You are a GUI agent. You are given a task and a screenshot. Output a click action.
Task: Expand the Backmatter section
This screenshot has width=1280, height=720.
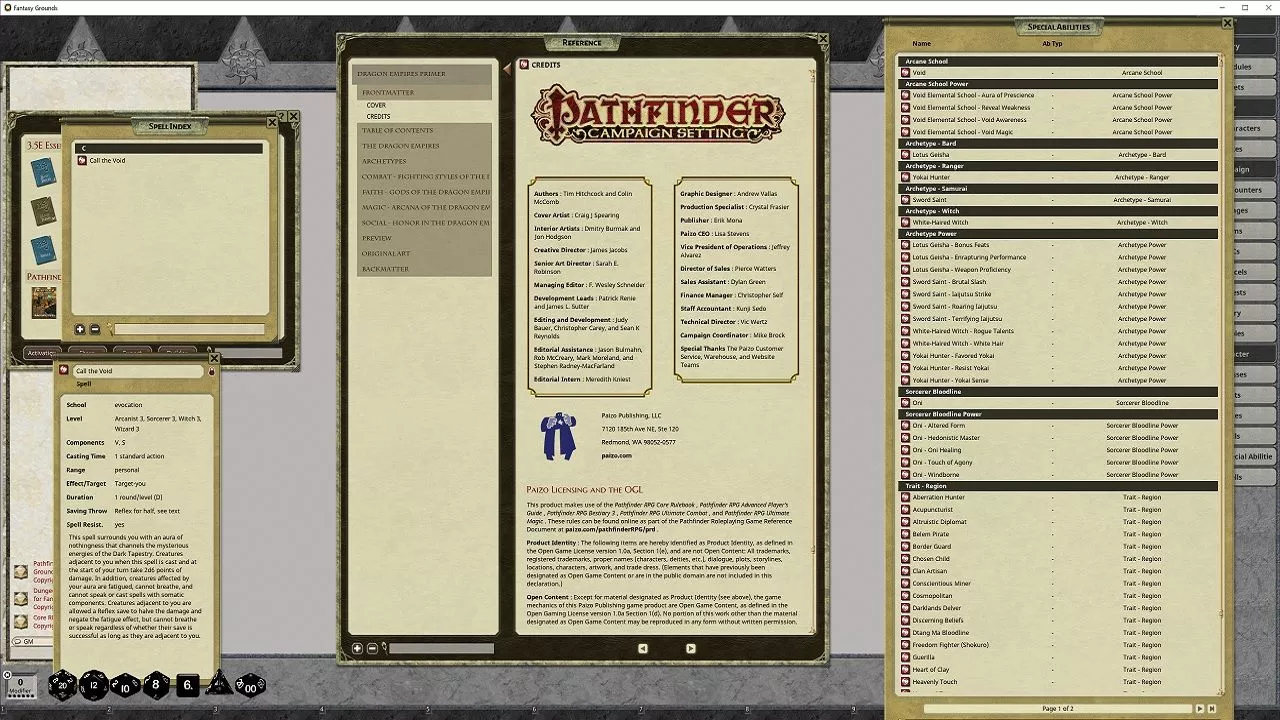(x=426, y=269)
